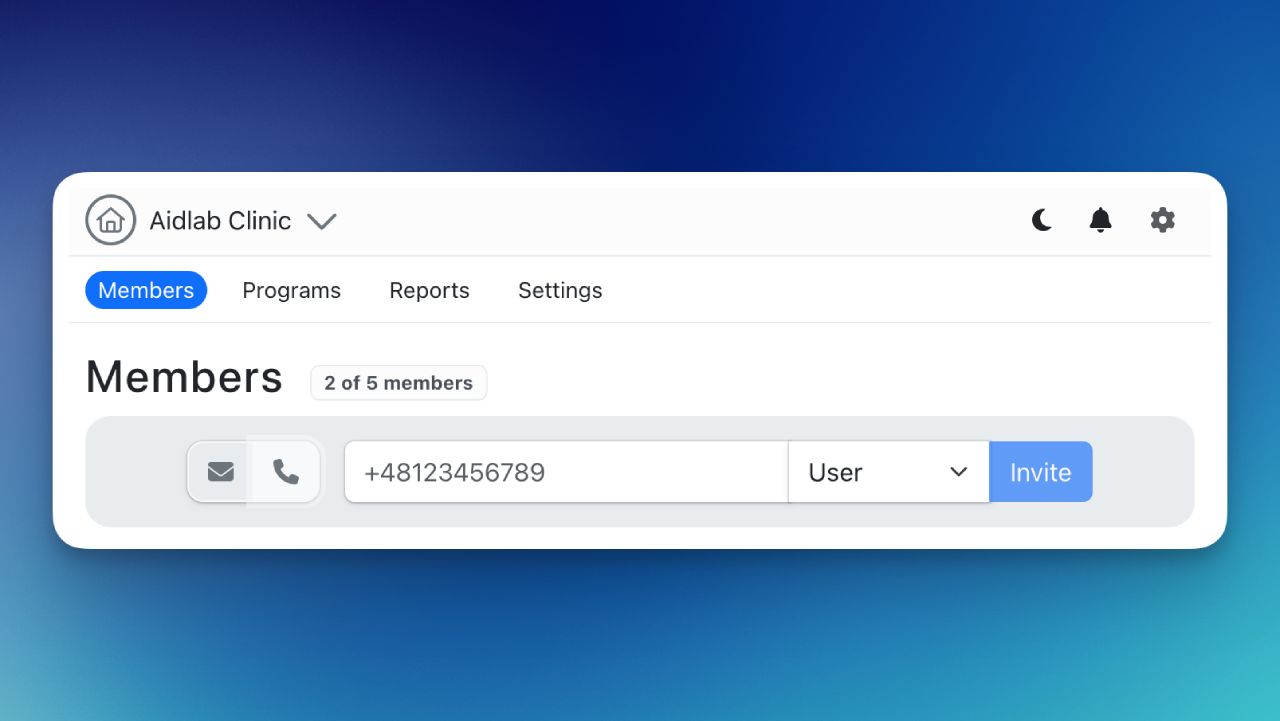Open the gear settings icon
The height and width of the screenshot is (721, 1280).
(1162, 220)
